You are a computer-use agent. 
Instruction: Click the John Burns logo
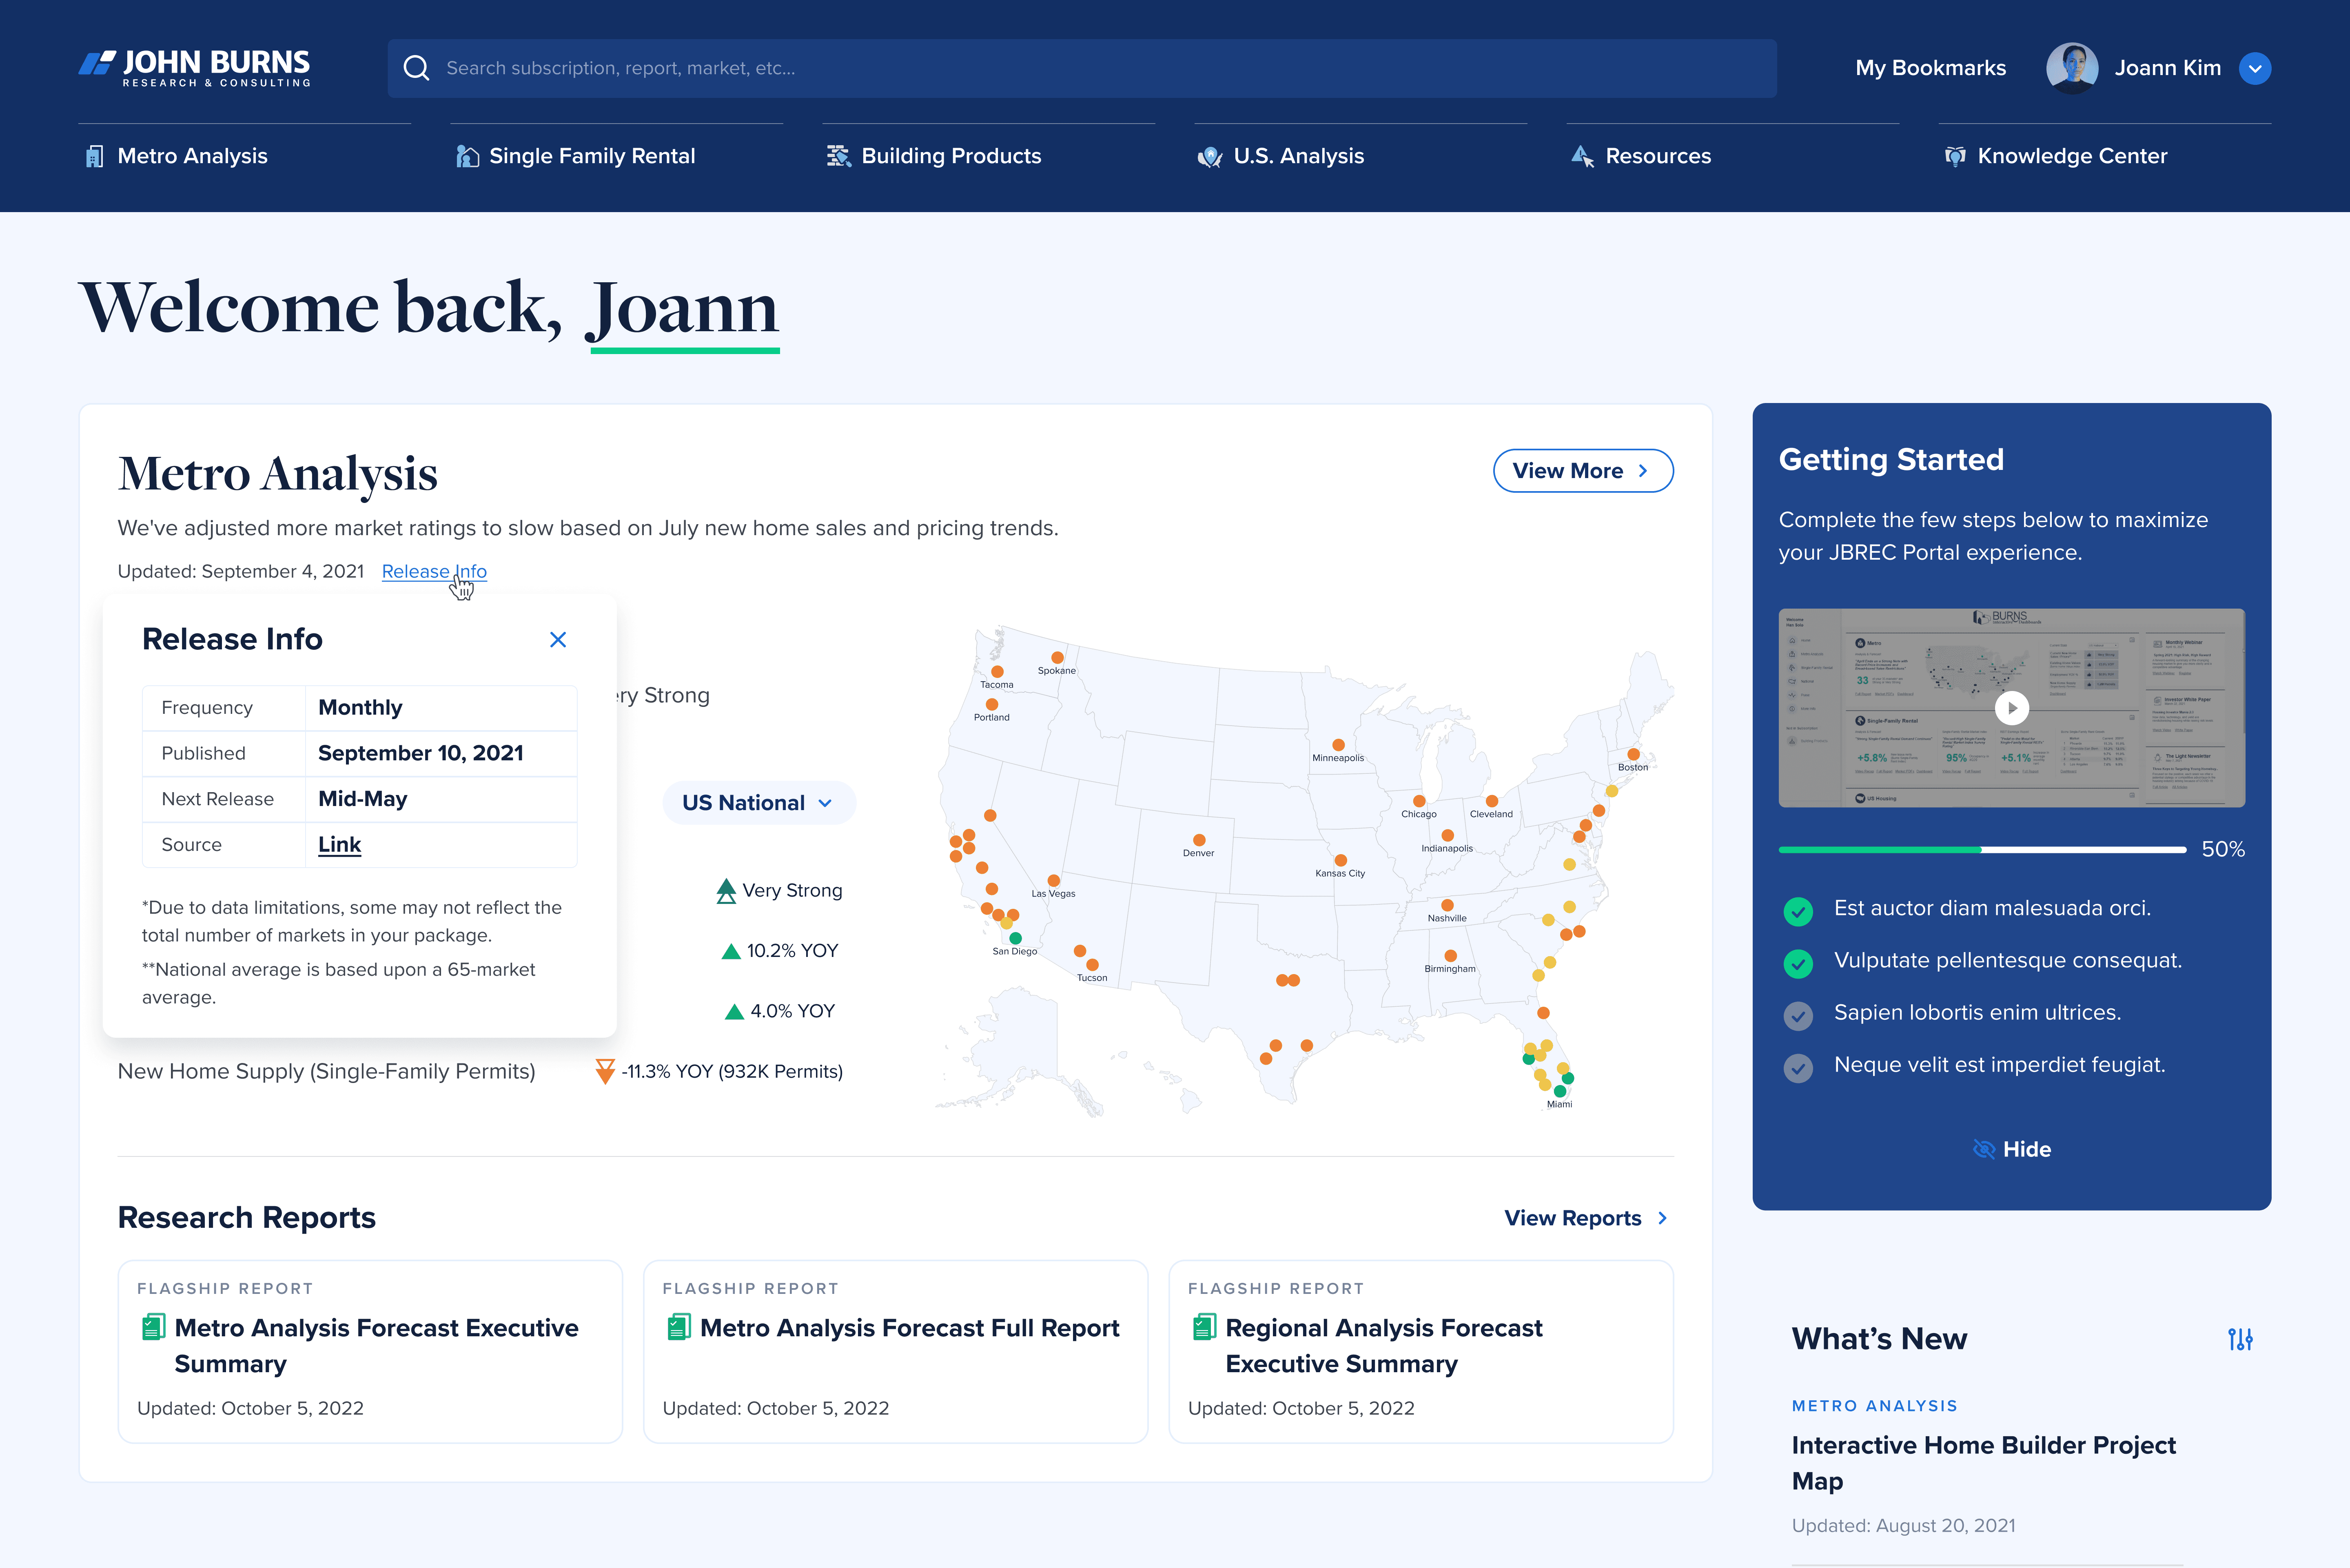point(195,68)
